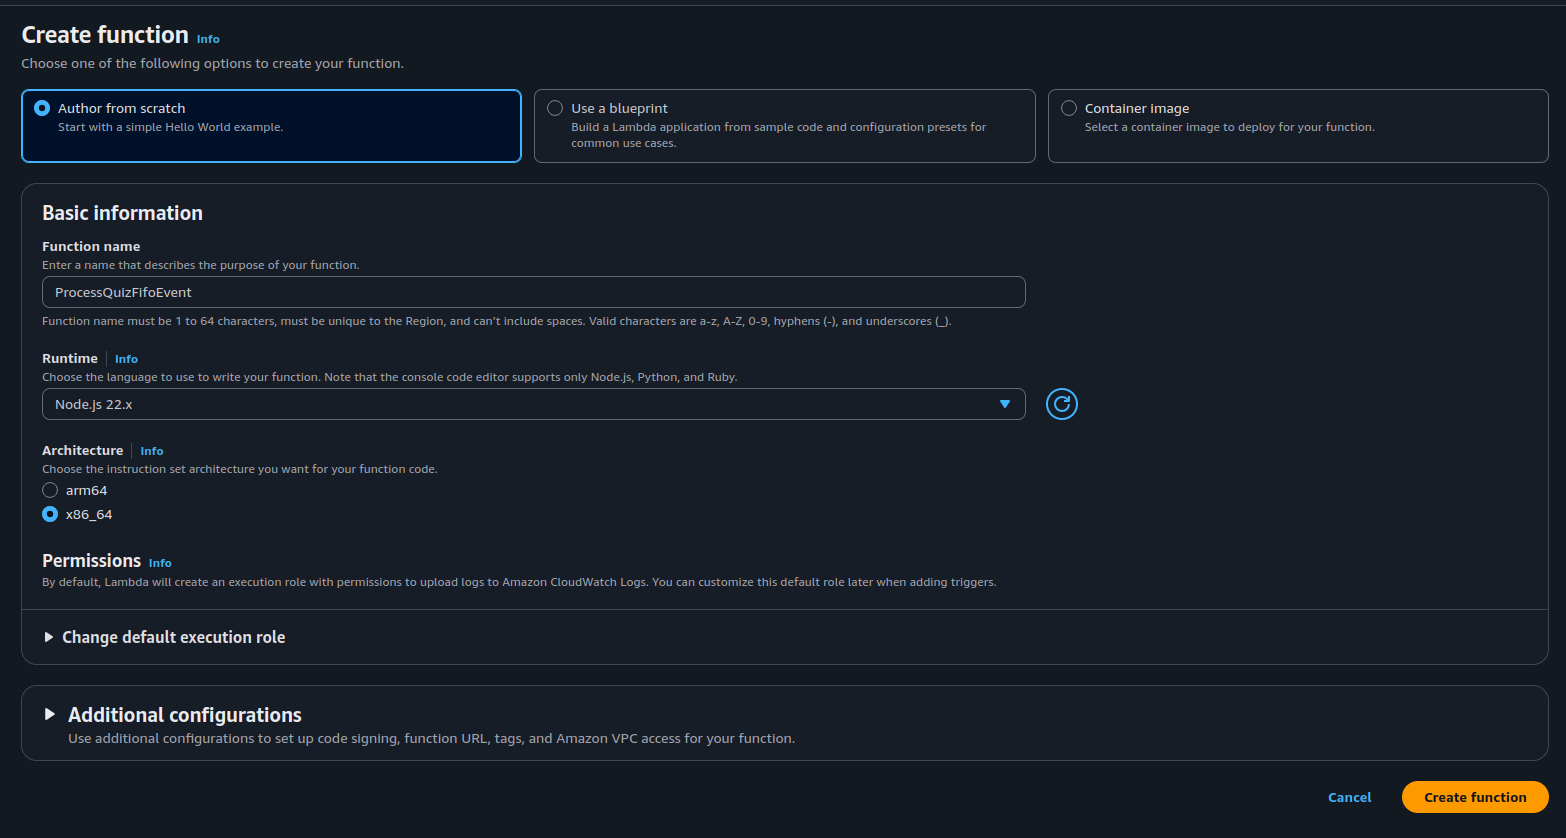Viewport: 1566px width, 838px height.
Task: Open Info link next to Create function
Action: pos(208,39)
